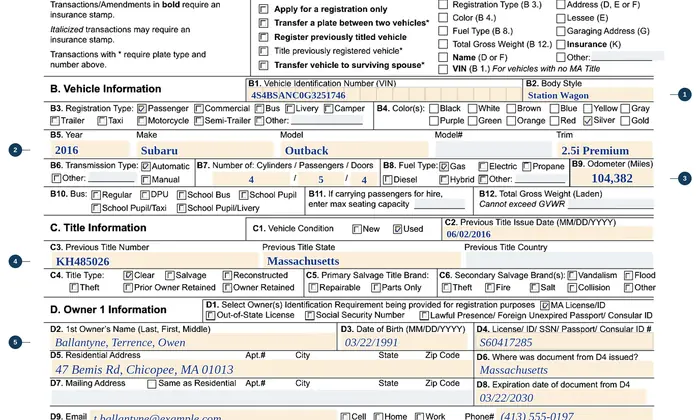Screen dimensions: 700x420
Task: Check the School Bus box
Action: (x=181, y=195)
